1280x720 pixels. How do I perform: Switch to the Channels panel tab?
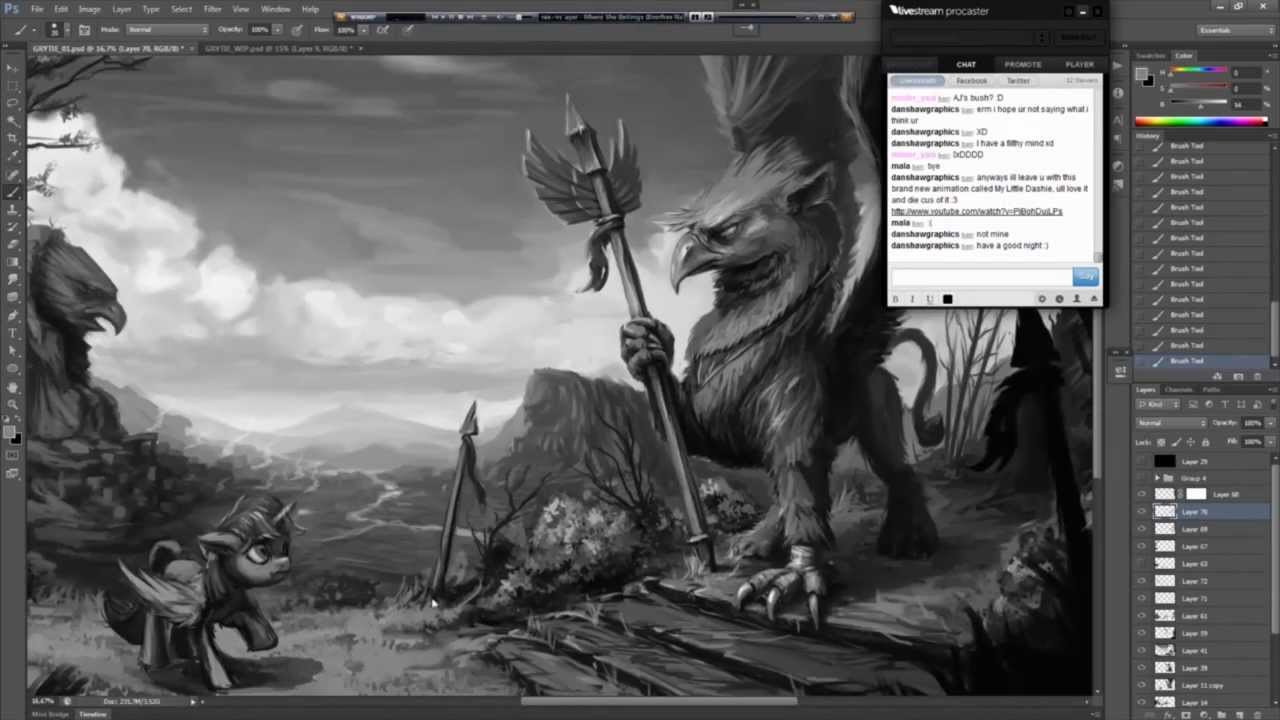pyautogui.click(x=1178, y=389)
